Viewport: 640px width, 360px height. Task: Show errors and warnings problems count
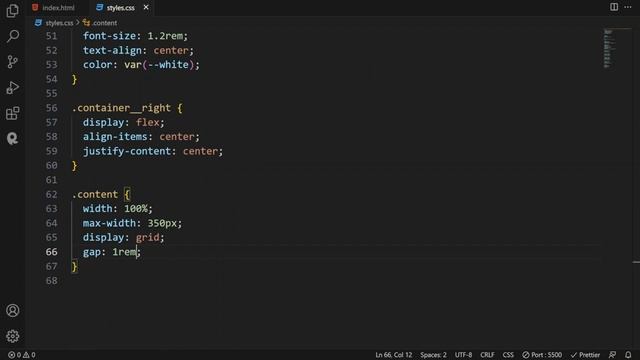[22, 355]
